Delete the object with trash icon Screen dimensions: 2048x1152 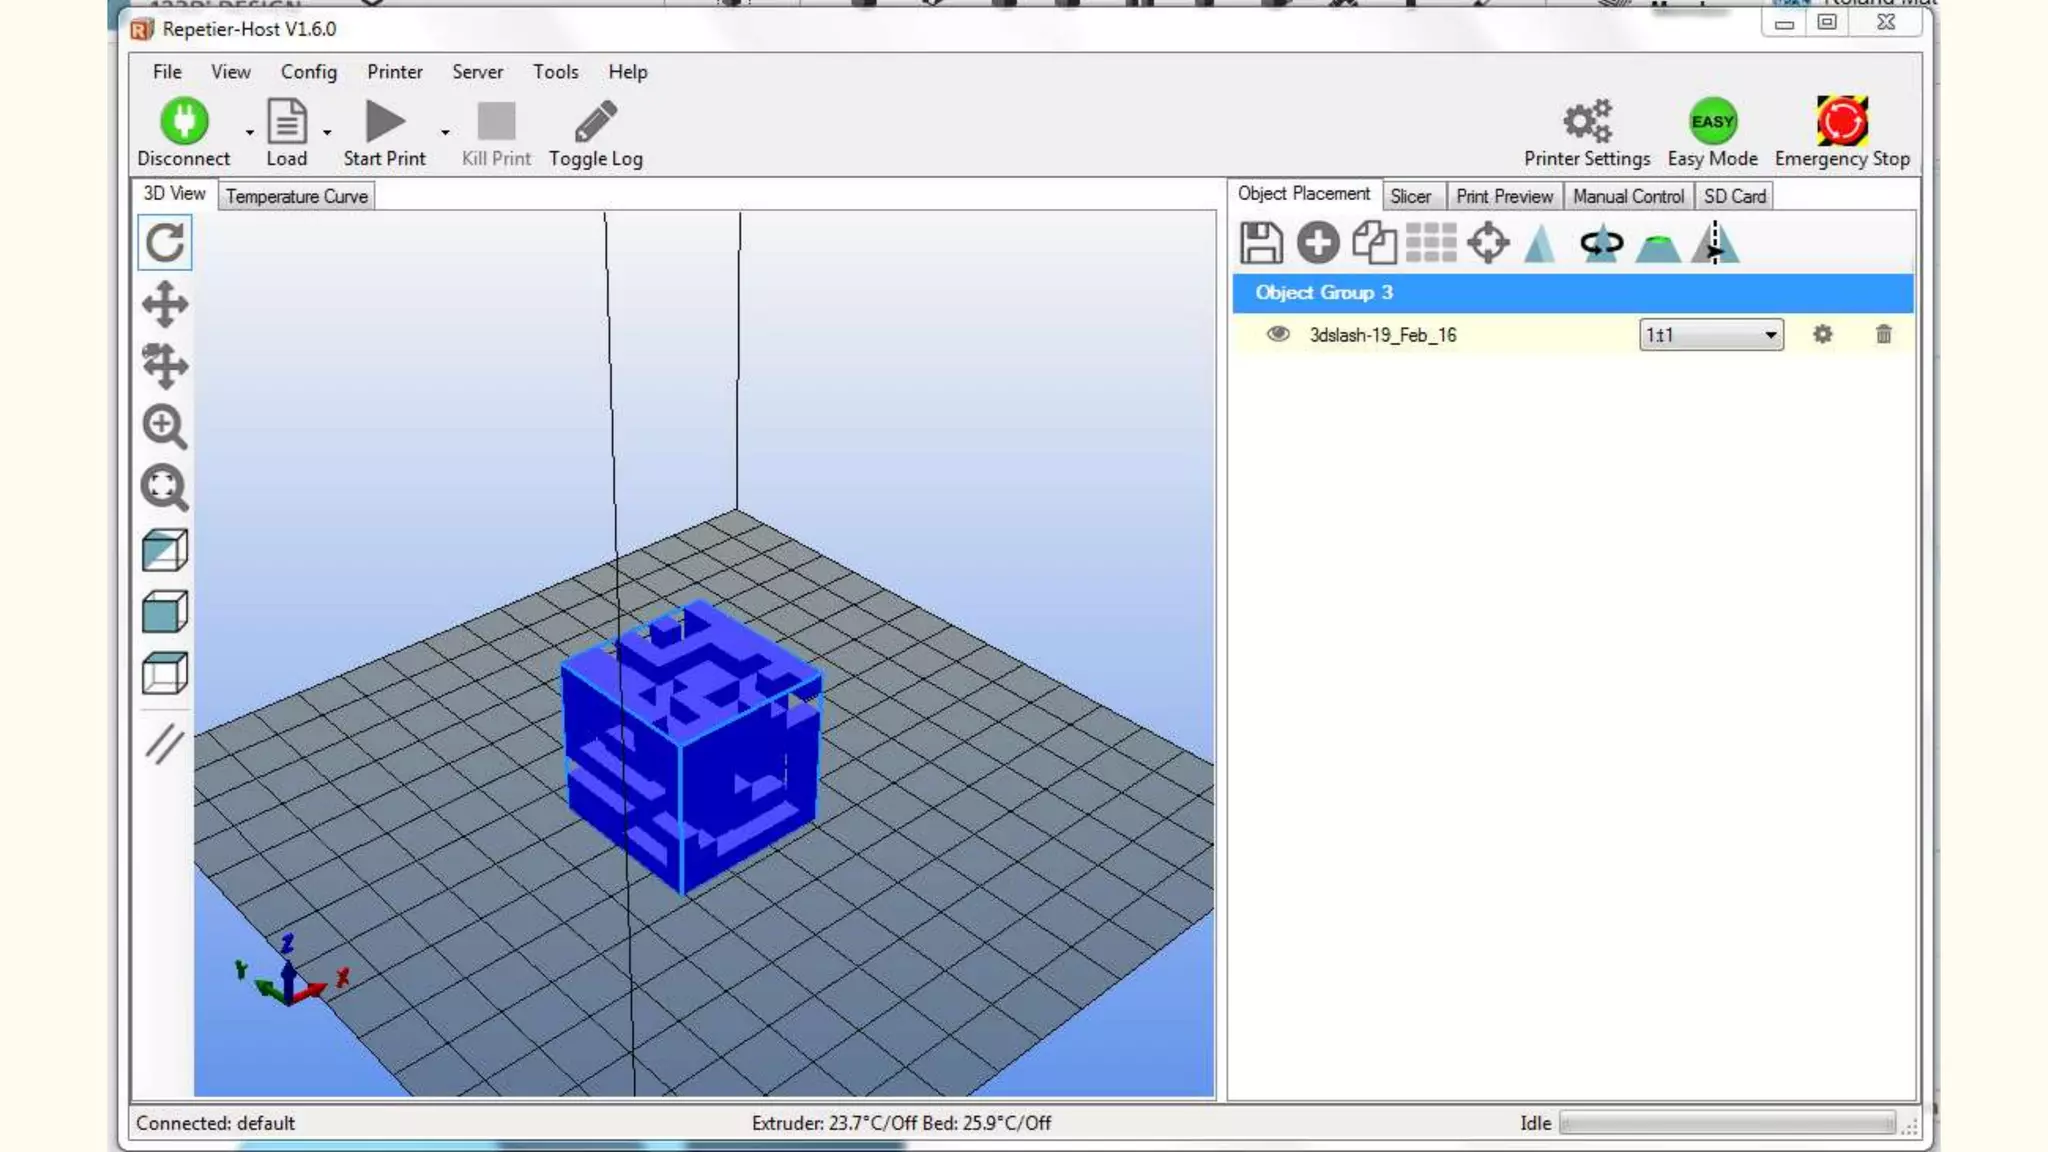[1883, 334]
